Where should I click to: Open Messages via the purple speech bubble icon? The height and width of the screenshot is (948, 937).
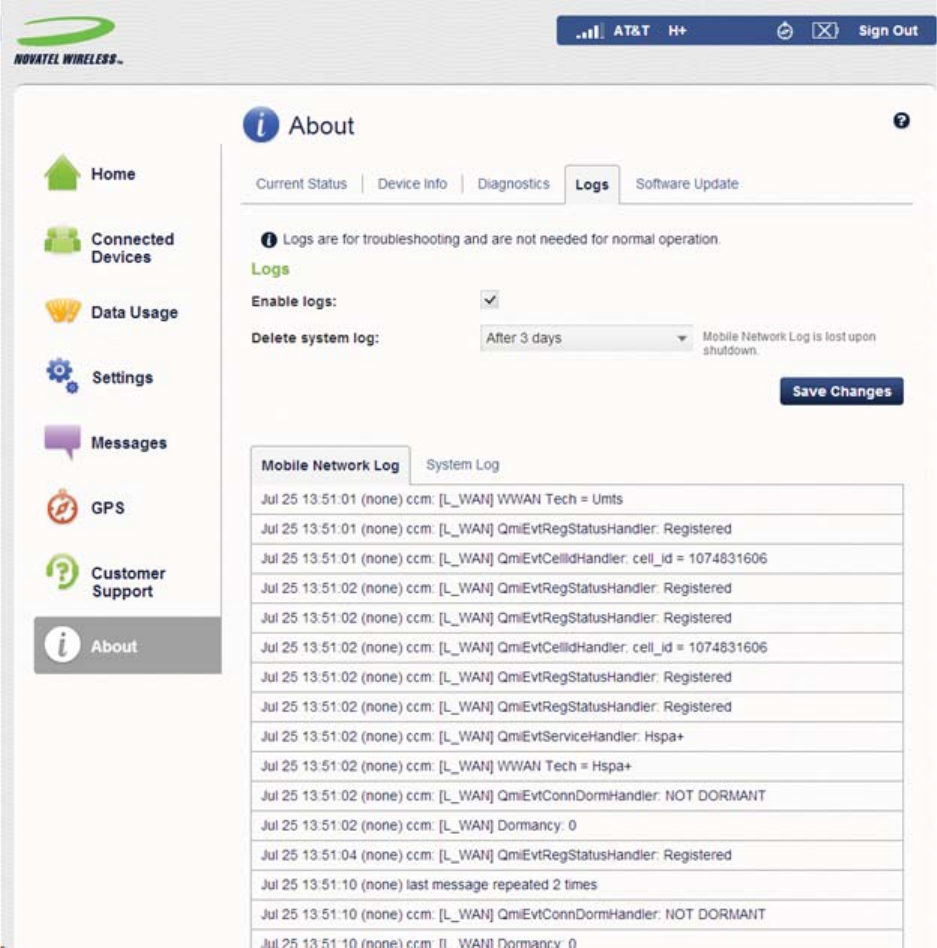tap(62, 442)
